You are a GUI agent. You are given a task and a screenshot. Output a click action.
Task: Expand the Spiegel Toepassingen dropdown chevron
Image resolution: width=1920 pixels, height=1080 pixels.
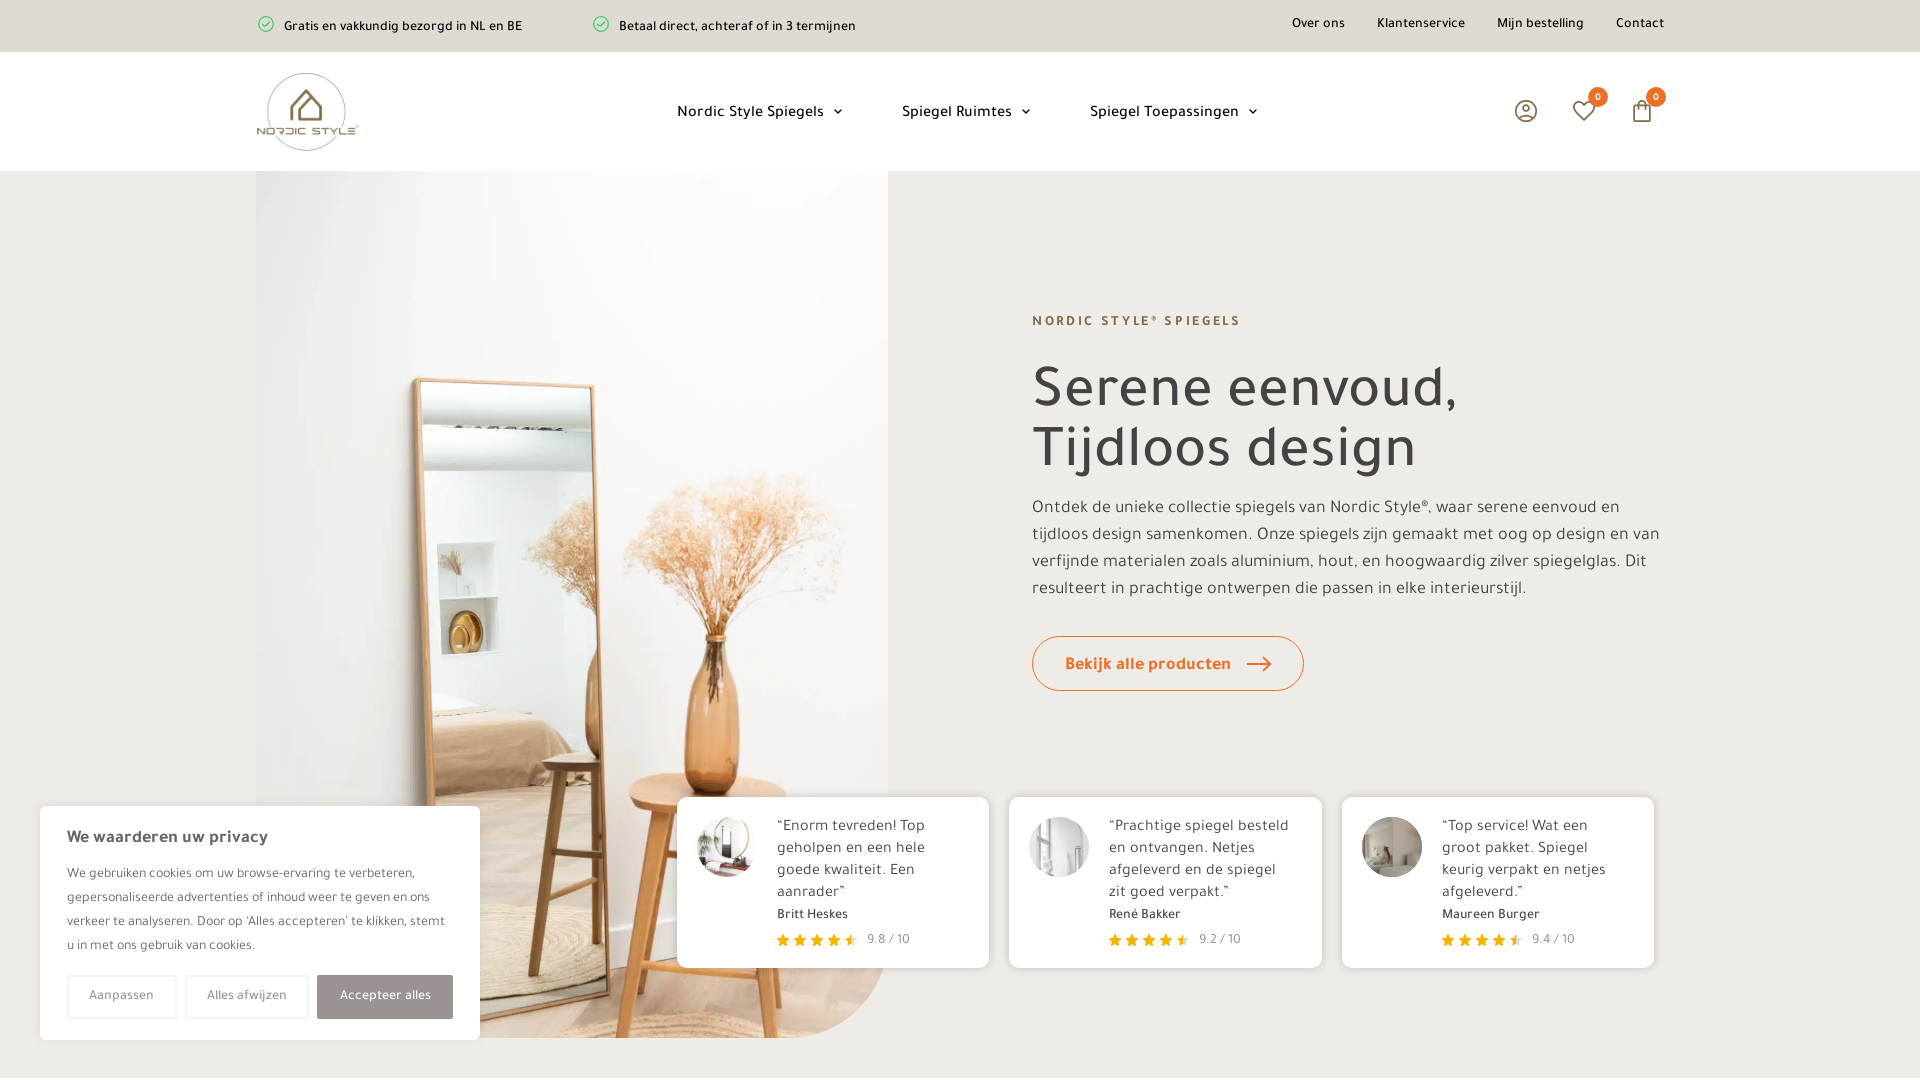coord(1253,112)
